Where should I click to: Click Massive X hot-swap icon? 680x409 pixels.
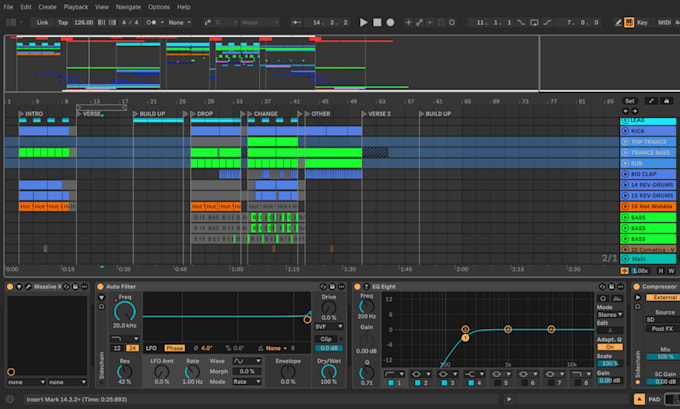[x=66, y=287]
